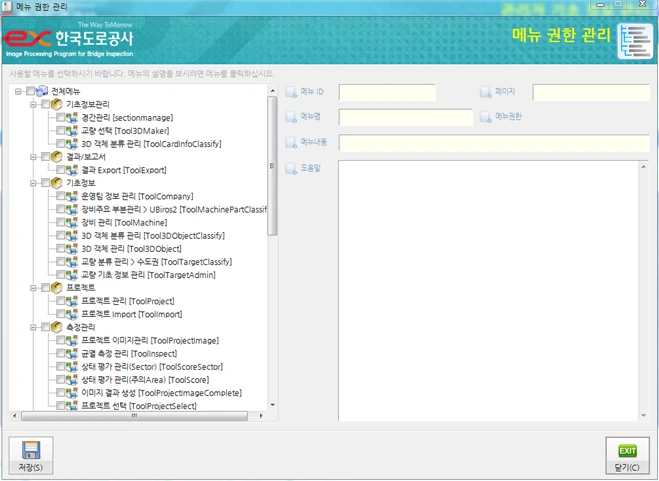Screen dimensions: 659x481
Task: Collapse the 기초정보관리 tree group
Action: coord(33,104)
